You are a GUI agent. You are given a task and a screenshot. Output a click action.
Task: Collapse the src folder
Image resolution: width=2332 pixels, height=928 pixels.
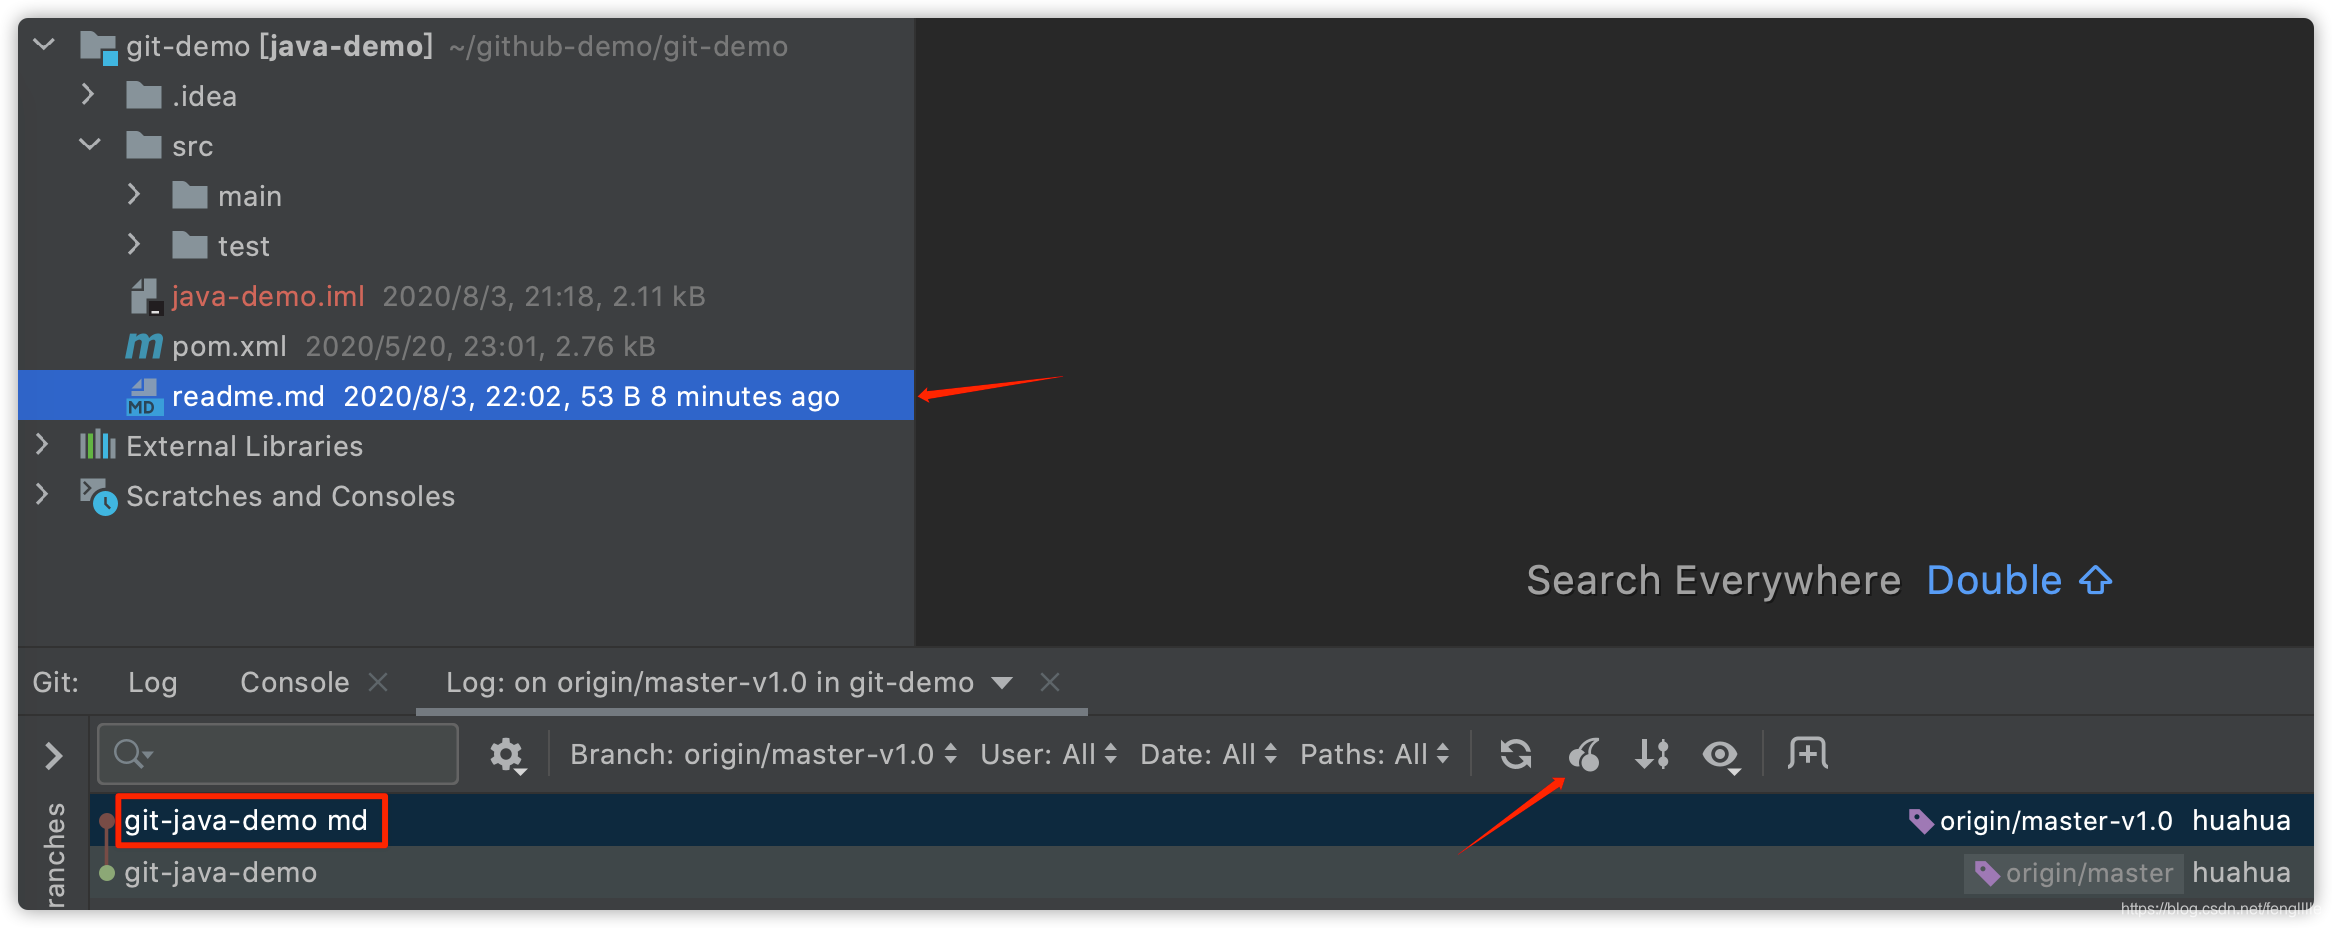point(90,145)
